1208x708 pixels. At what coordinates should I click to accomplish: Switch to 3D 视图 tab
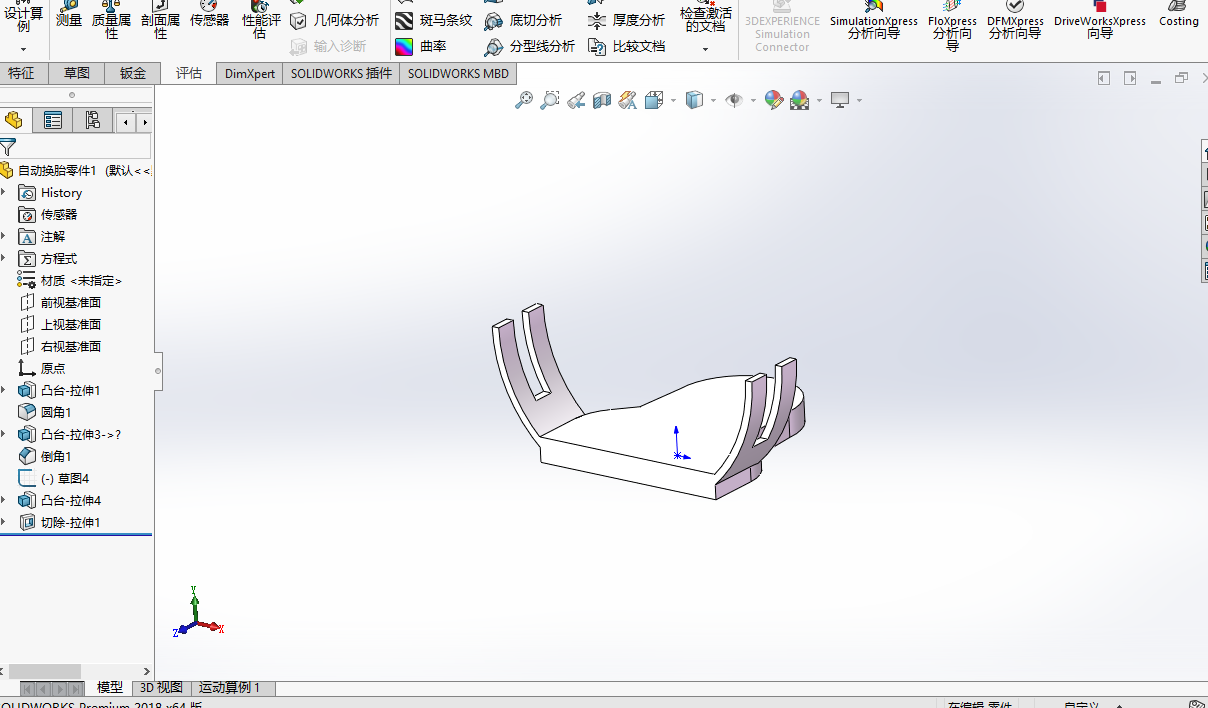coord(161,687)
